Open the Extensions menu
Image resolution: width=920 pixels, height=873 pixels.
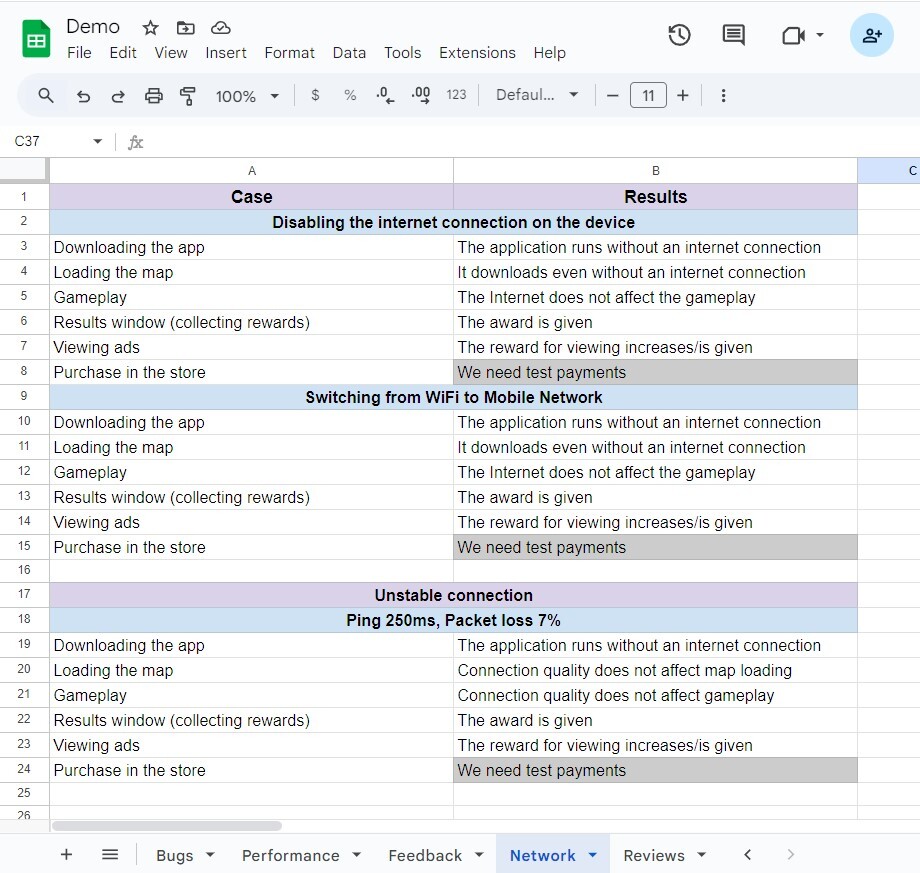coord(477,53)
